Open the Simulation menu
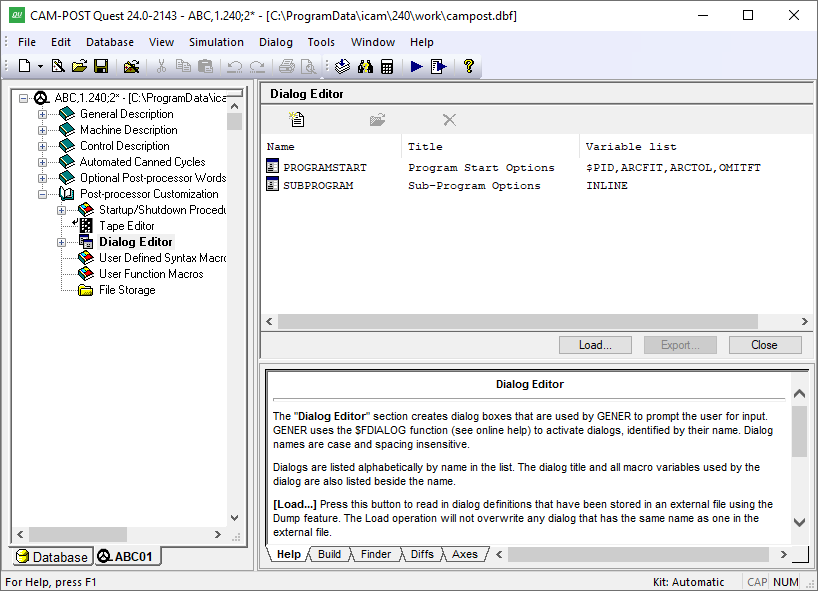This screenshot has height=591, width=818. click(216, 42)
